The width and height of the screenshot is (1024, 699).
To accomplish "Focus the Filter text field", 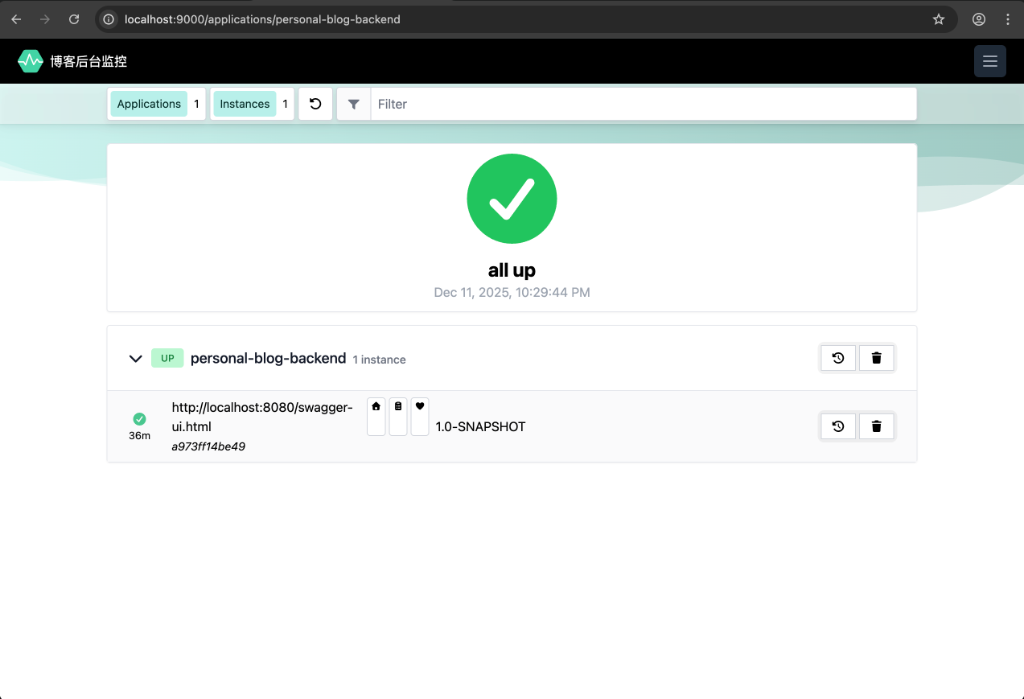I will coord(640,104).
